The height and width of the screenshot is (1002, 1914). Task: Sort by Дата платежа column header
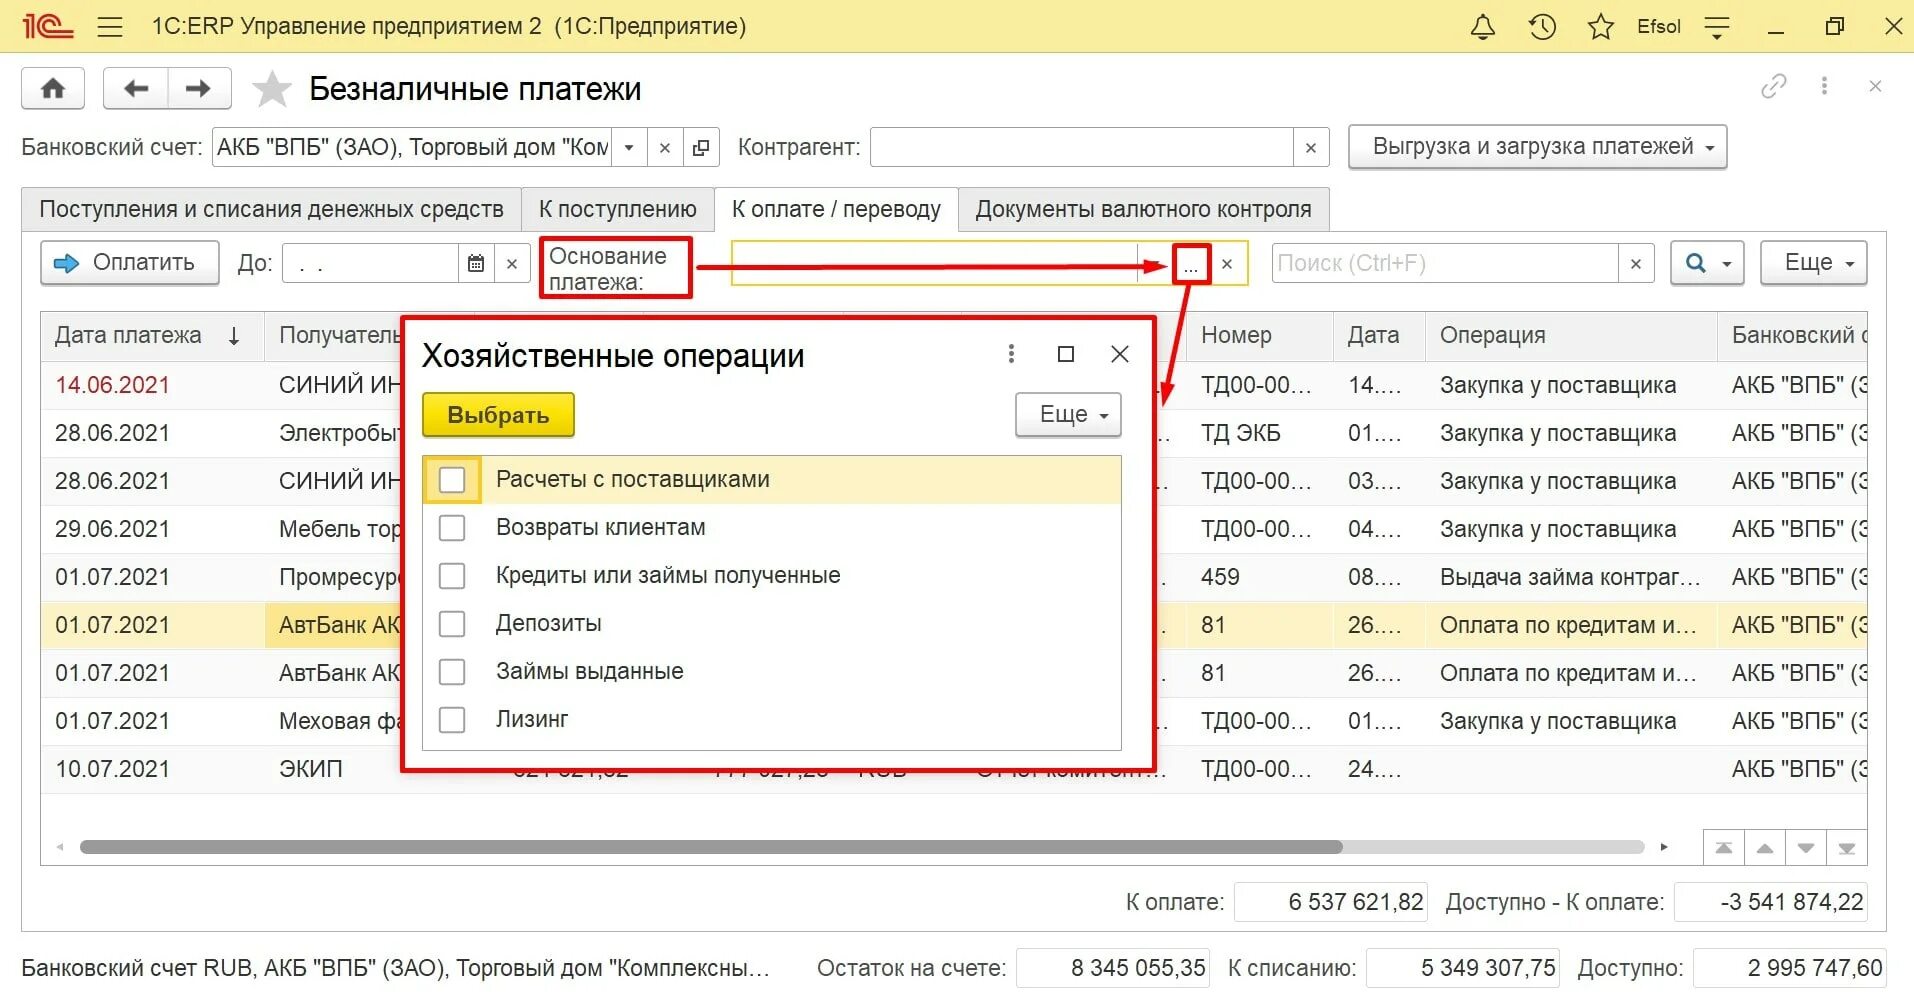[x=151, y=336]
